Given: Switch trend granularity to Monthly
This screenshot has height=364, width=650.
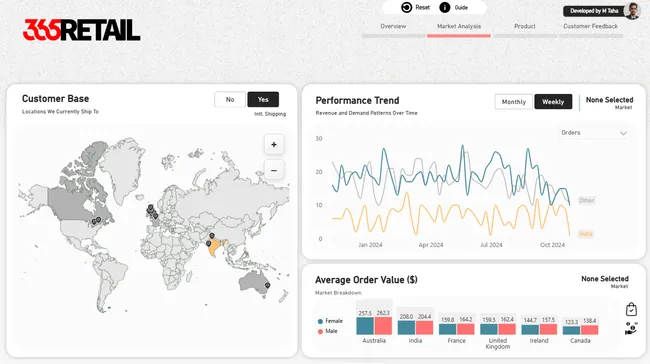Looking at the screenshot, I should click(514, 102).
